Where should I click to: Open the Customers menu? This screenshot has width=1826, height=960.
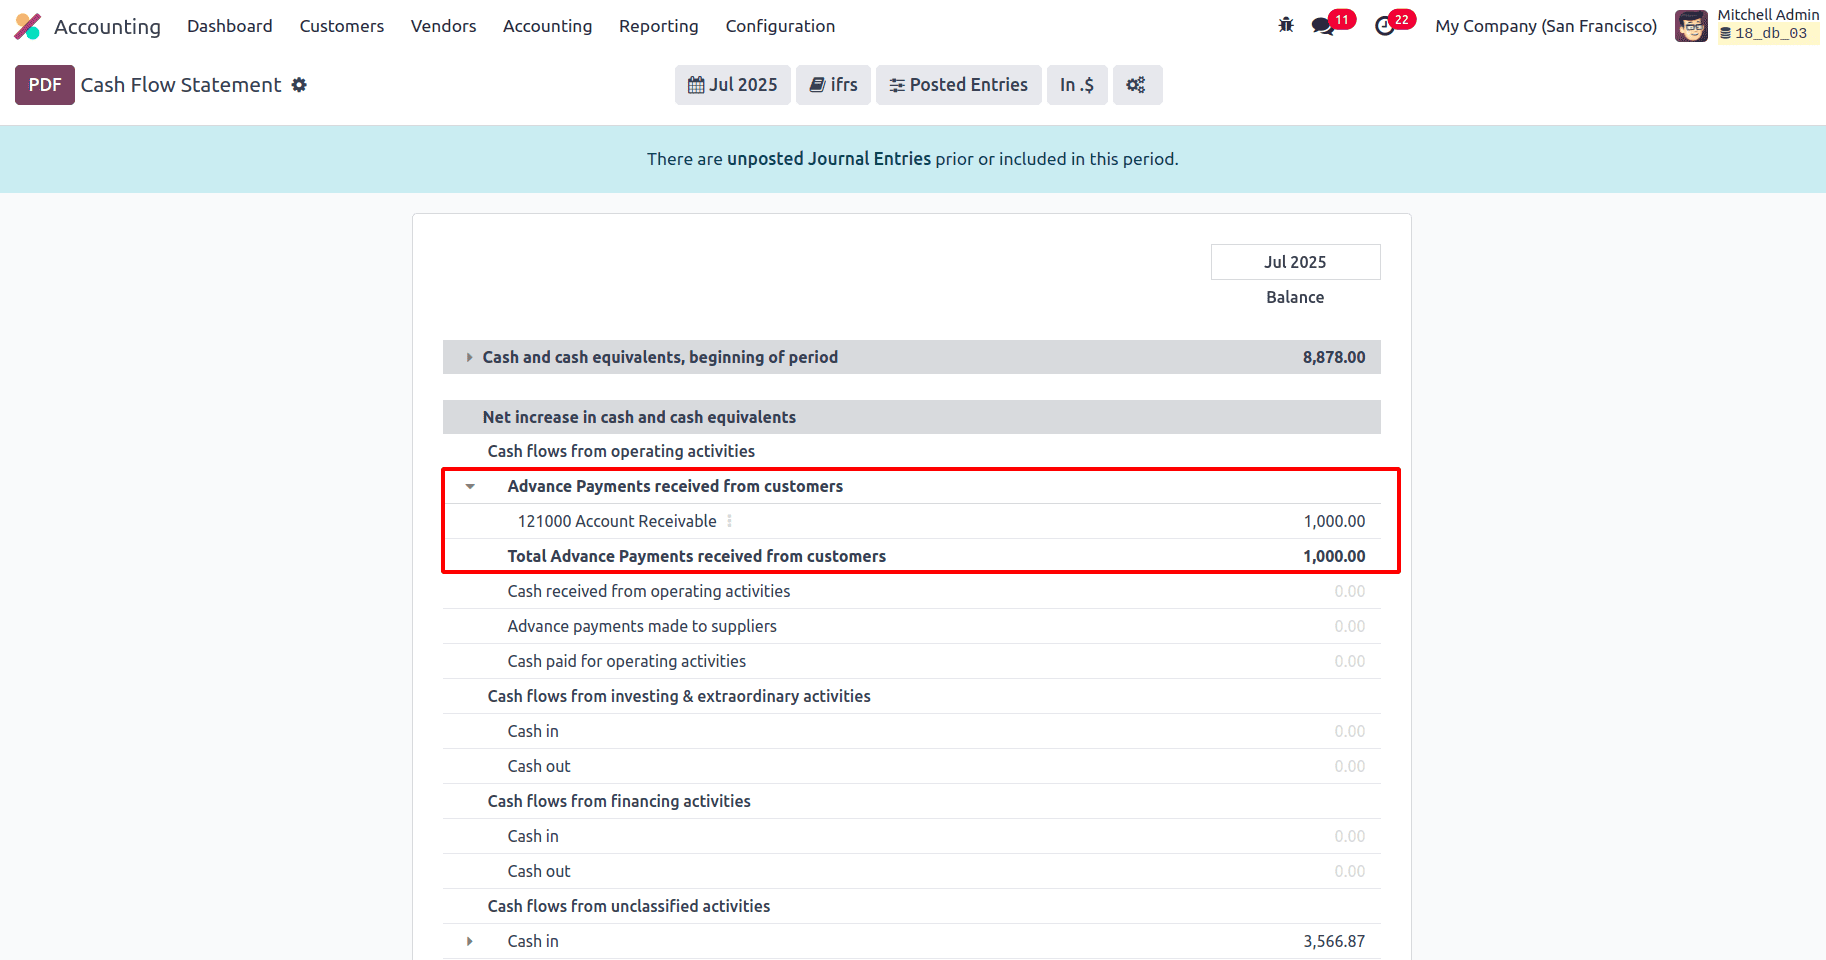click(342, 26)
